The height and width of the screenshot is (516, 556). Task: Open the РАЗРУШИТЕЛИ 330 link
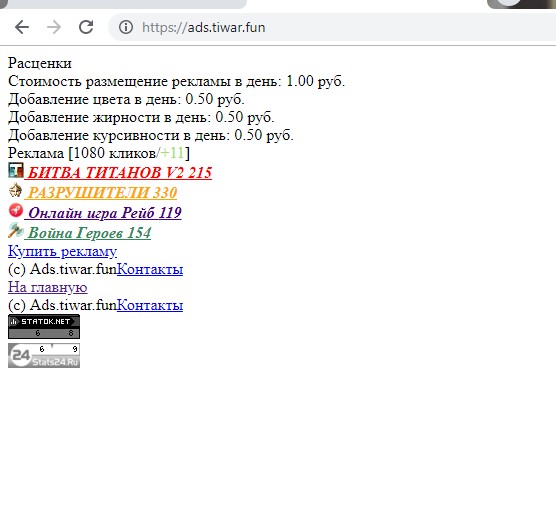101,193
